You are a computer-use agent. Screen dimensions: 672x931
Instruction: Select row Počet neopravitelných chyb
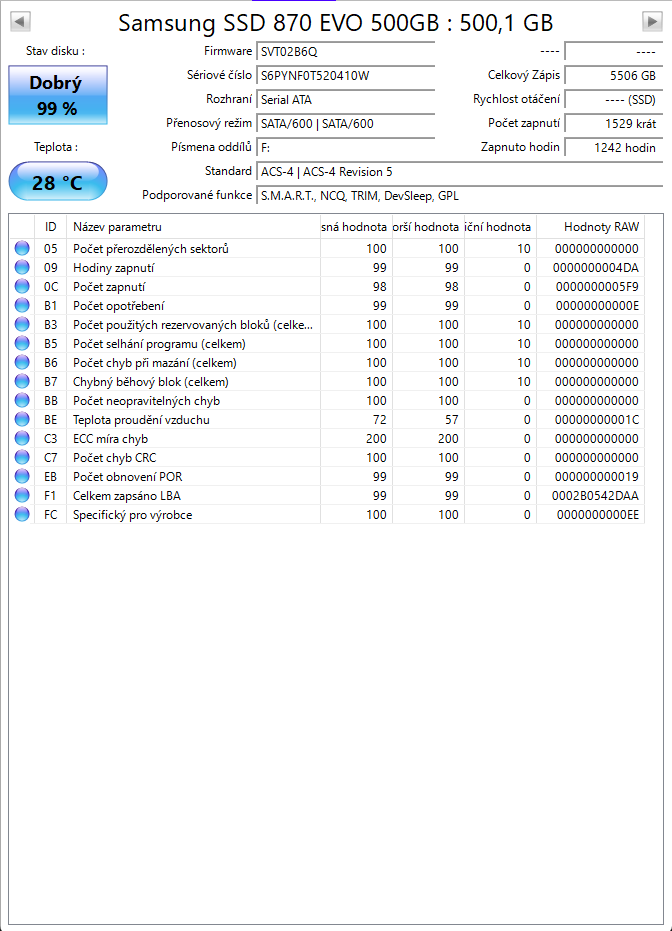click(x=327, y=400)
